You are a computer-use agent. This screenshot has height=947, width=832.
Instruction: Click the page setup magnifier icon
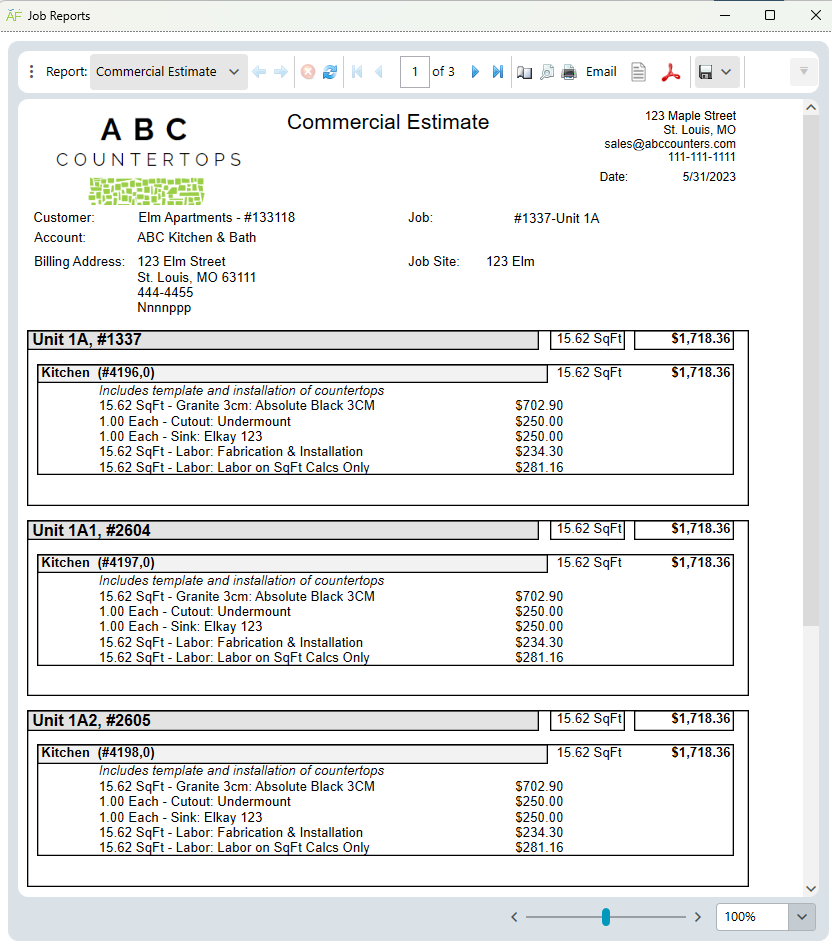coord(547,72)
